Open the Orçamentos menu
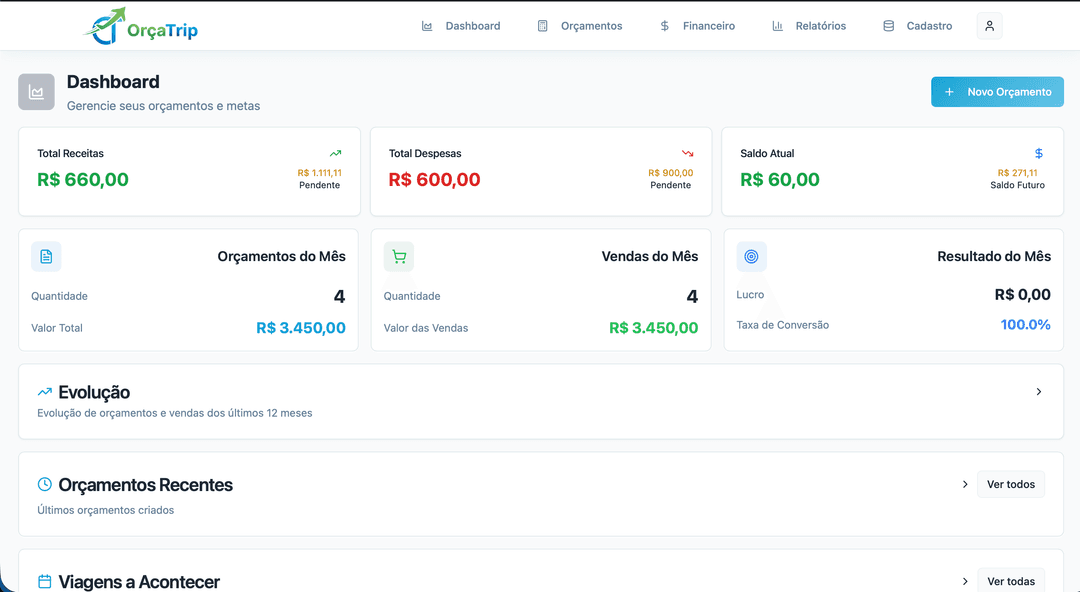Screen dimensions: 1080x592 tap(580, 26)
